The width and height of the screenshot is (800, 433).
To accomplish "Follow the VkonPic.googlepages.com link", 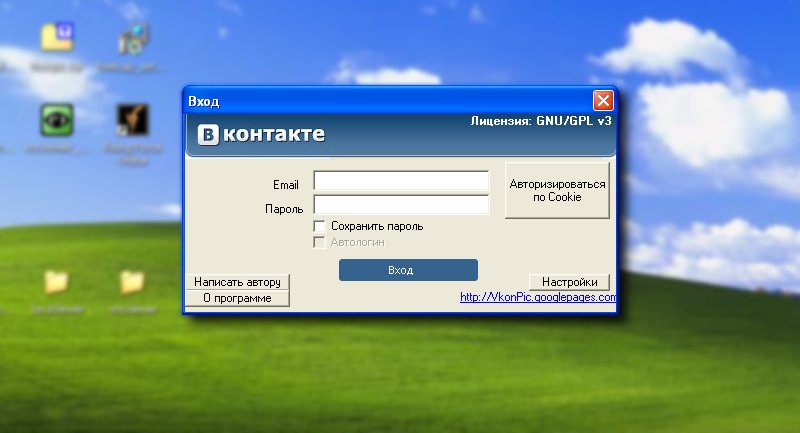I will click(x=538, y=297).
